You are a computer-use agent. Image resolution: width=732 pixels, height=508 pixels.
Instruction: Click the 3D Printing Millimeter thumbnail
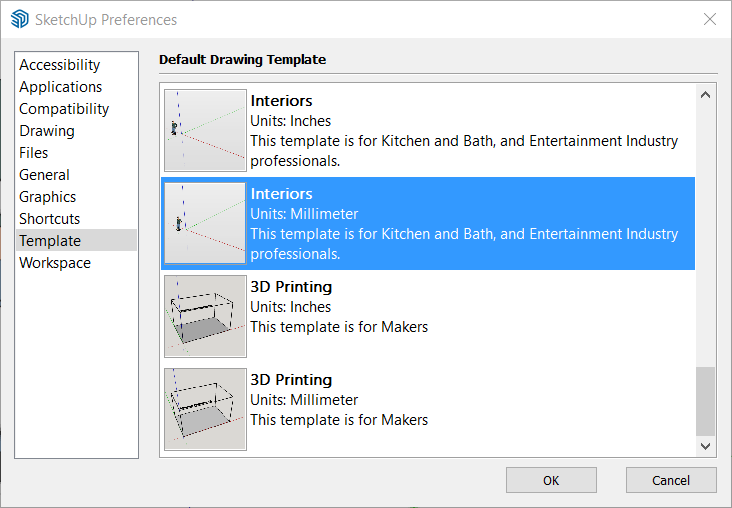pyautogui.click(x=205, y=409)
